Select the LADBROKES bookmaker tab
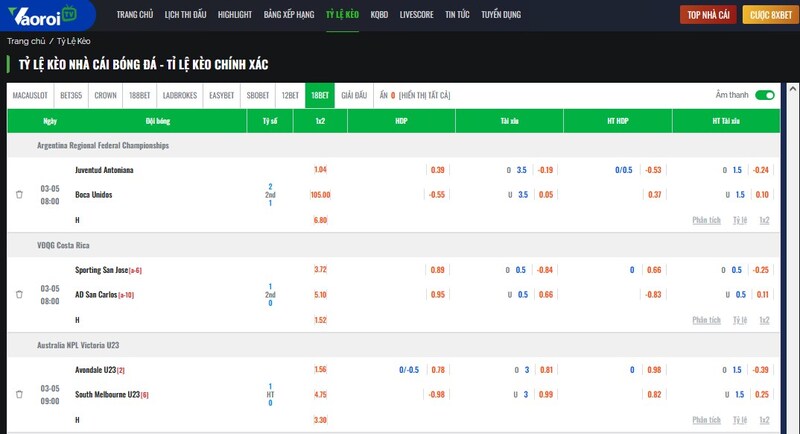The height and width of the screenshot is (434, 800). pos(180,95)
